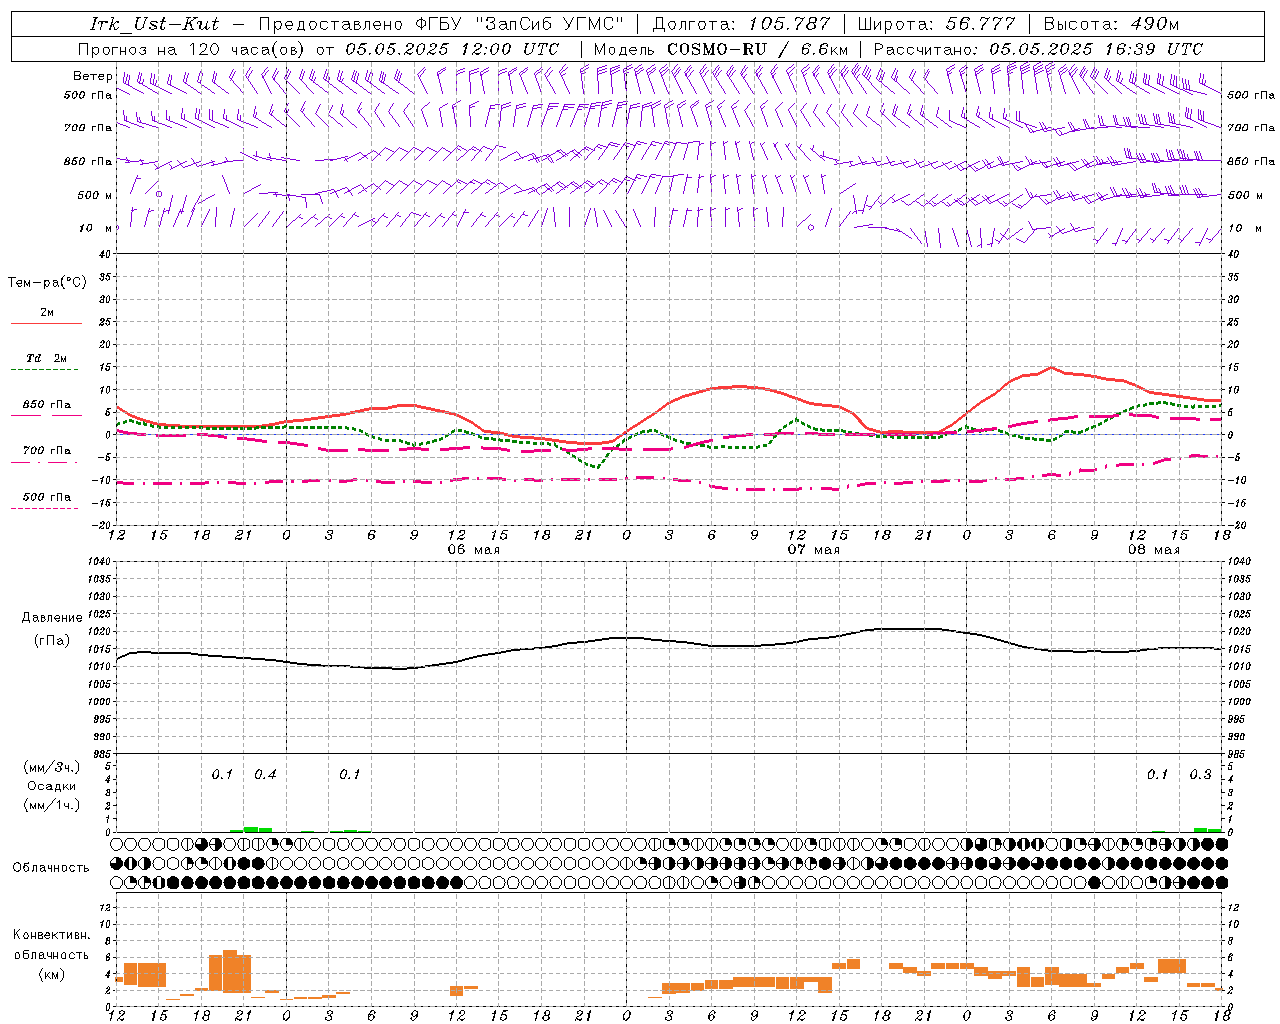The image size is (1280, 1024).
Task: Click the dash-dot line sample under 500 гПа legend
Action: click(x=45, y=508)
